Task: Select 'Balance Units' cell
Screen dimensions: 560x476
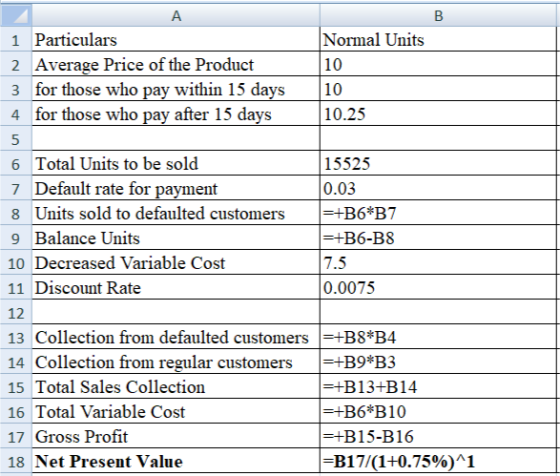Action: 176,238
